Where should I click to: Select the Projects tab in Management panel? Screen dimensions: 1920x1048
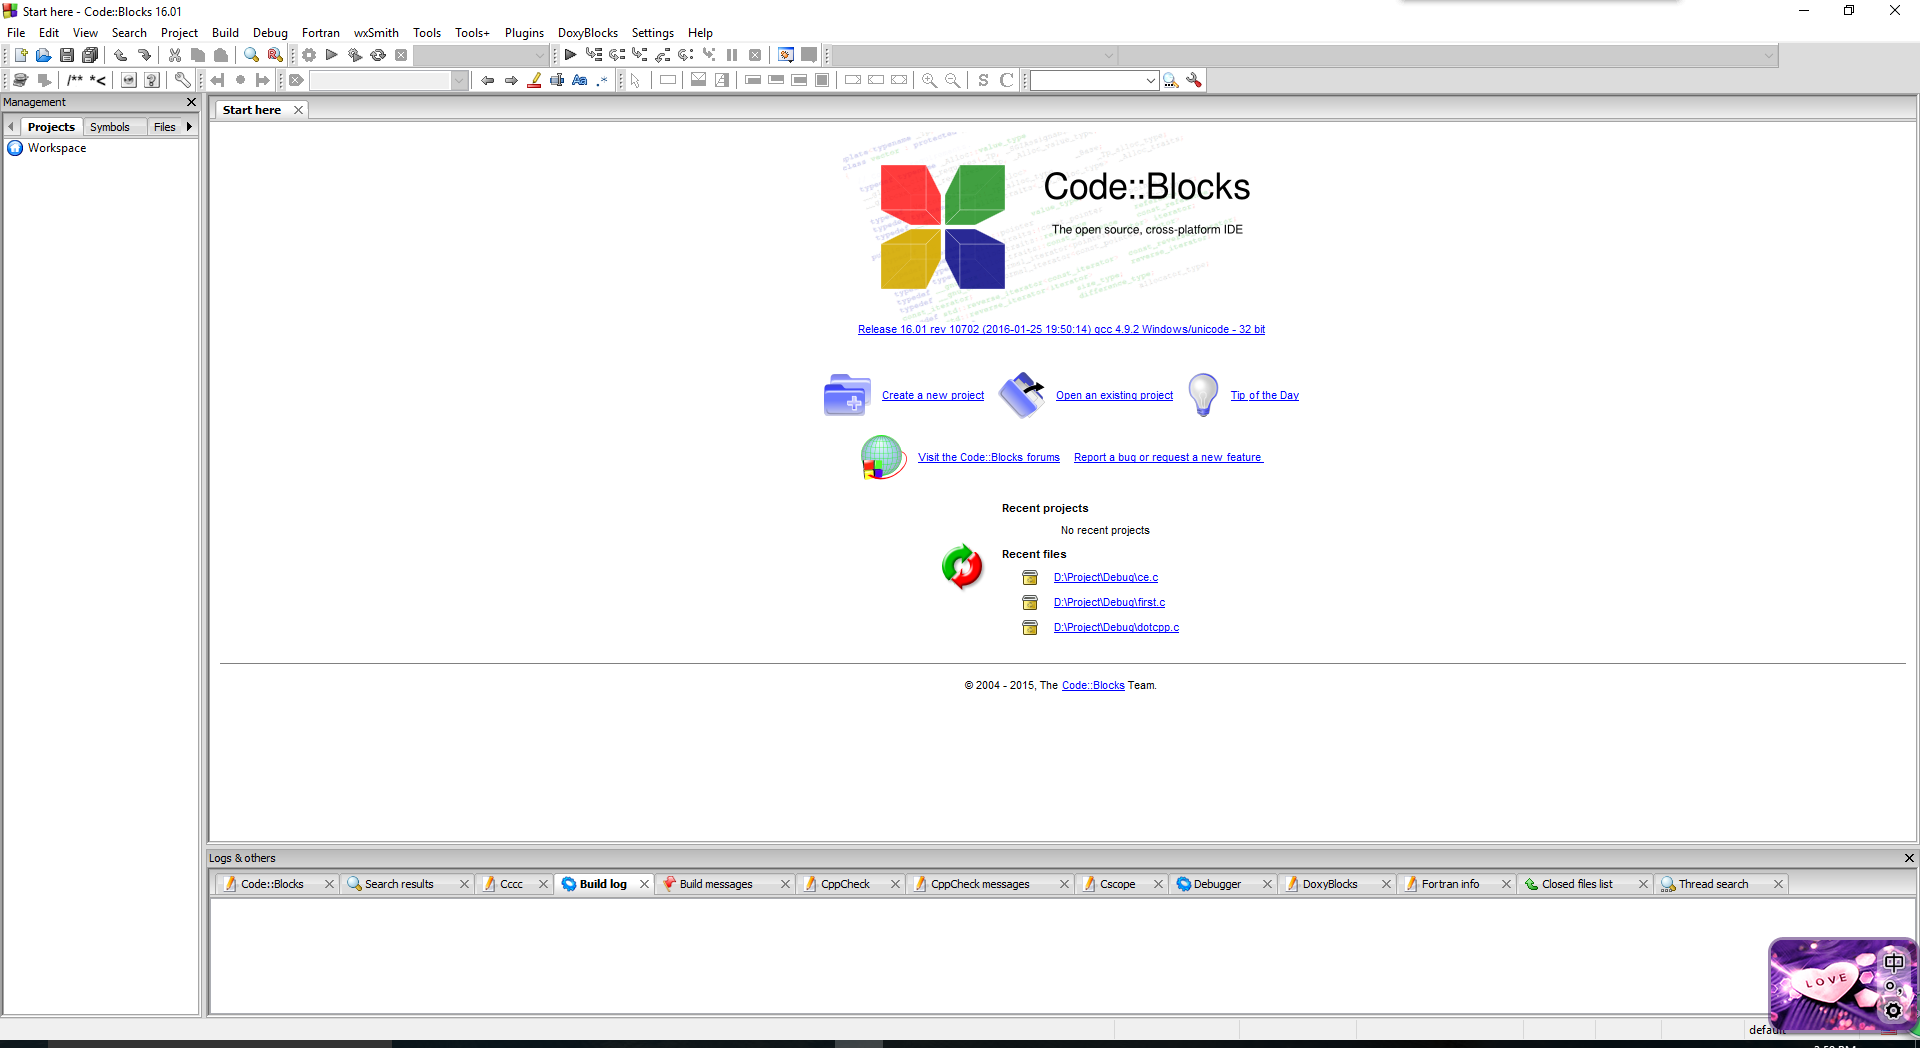click(x=51, y=127)
